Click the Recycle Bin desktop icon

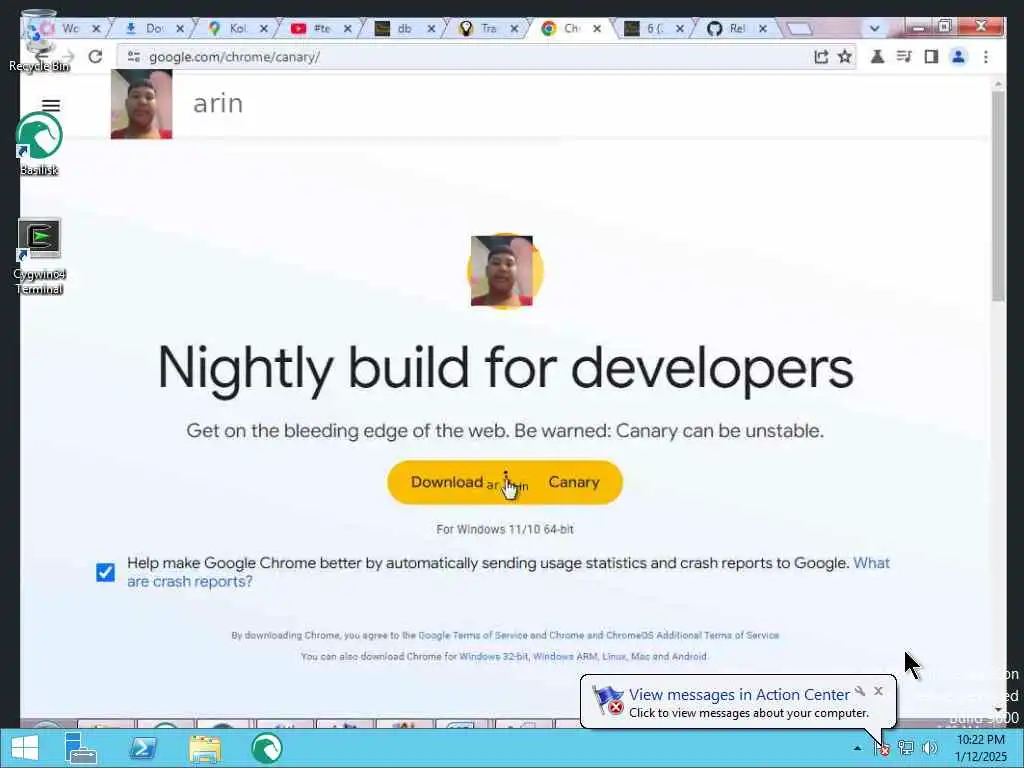[x=39, y=40]
